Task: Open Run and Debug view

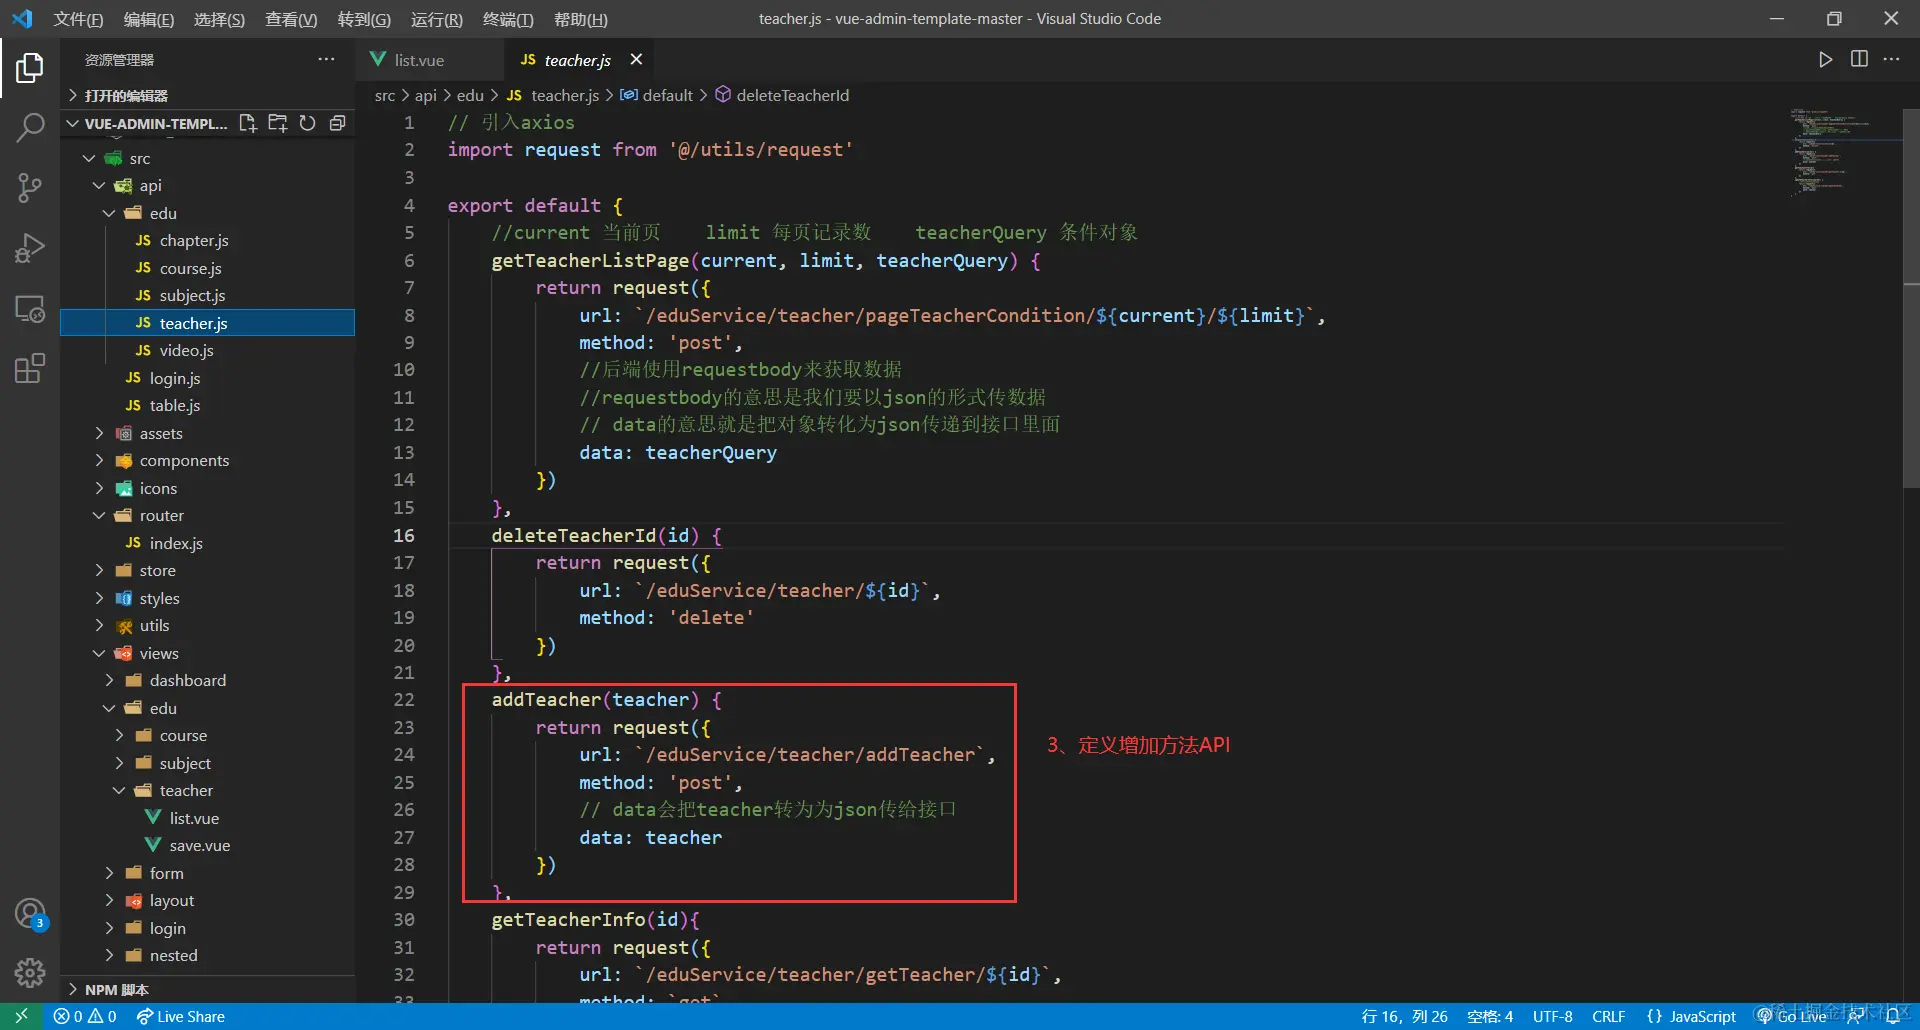Action: (30, 247)
